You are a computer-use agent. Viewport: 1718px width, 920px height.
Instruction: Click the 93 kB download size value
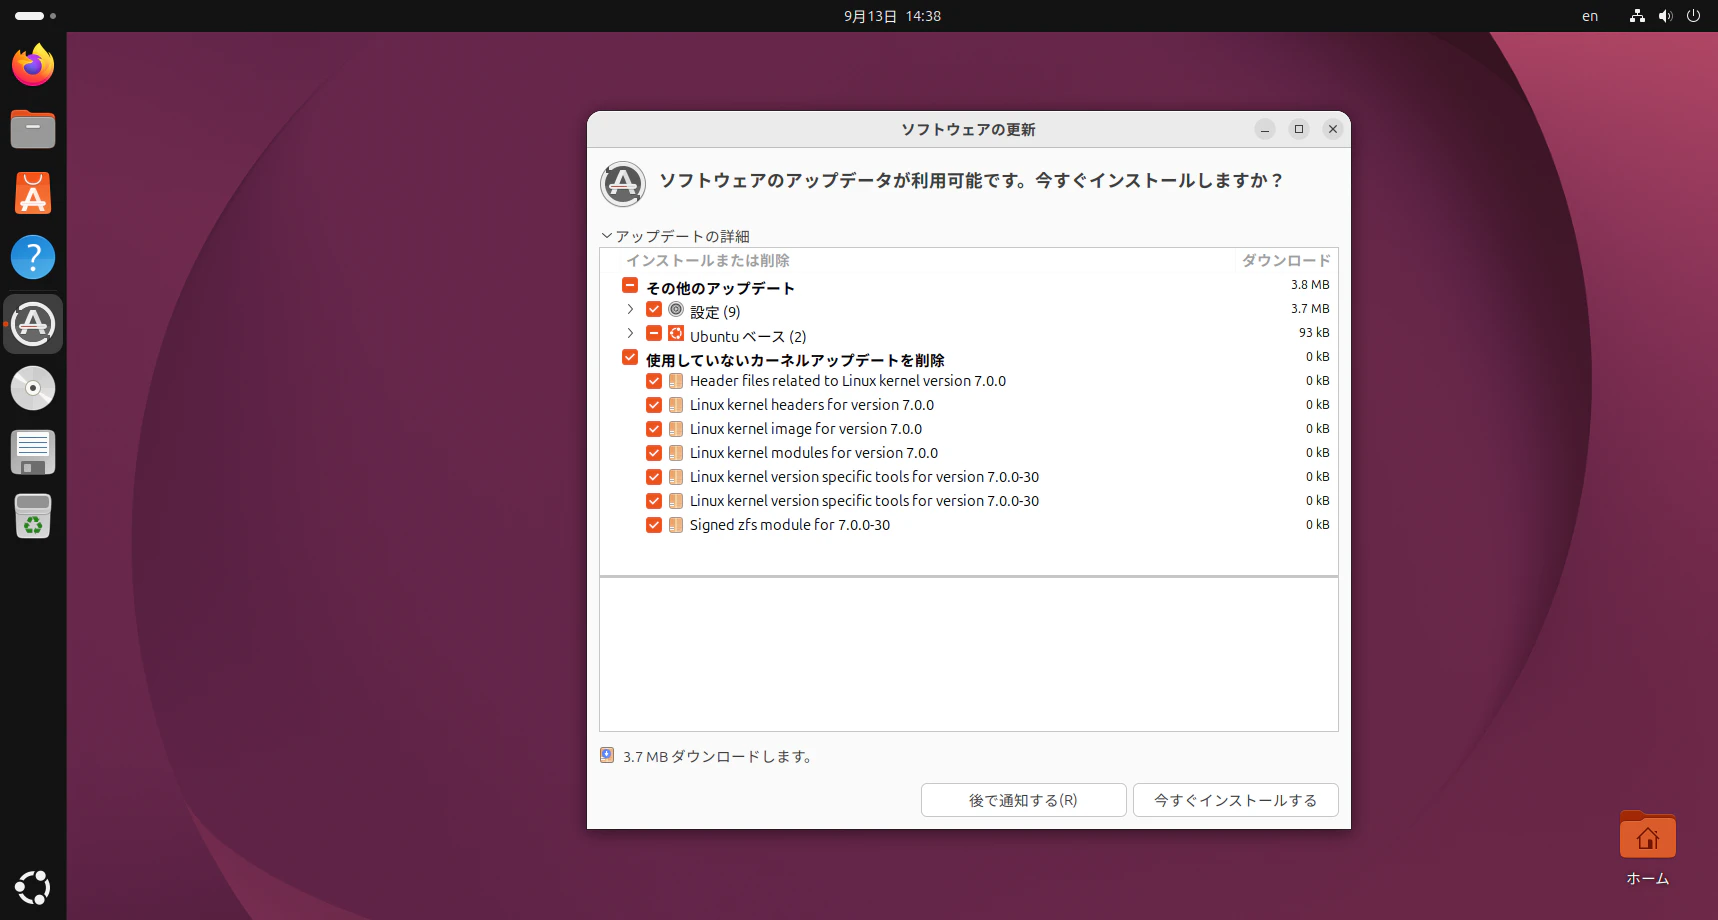(1314, 333)
